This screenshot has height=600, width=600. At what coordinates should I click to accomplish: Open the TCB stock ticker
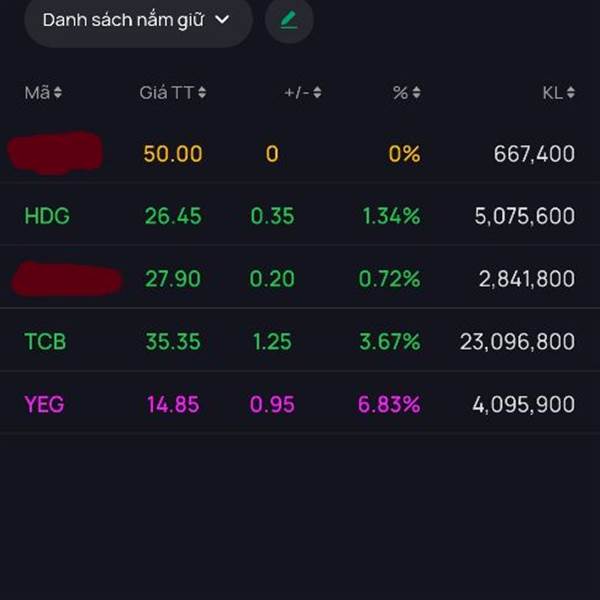click(45, 341)
